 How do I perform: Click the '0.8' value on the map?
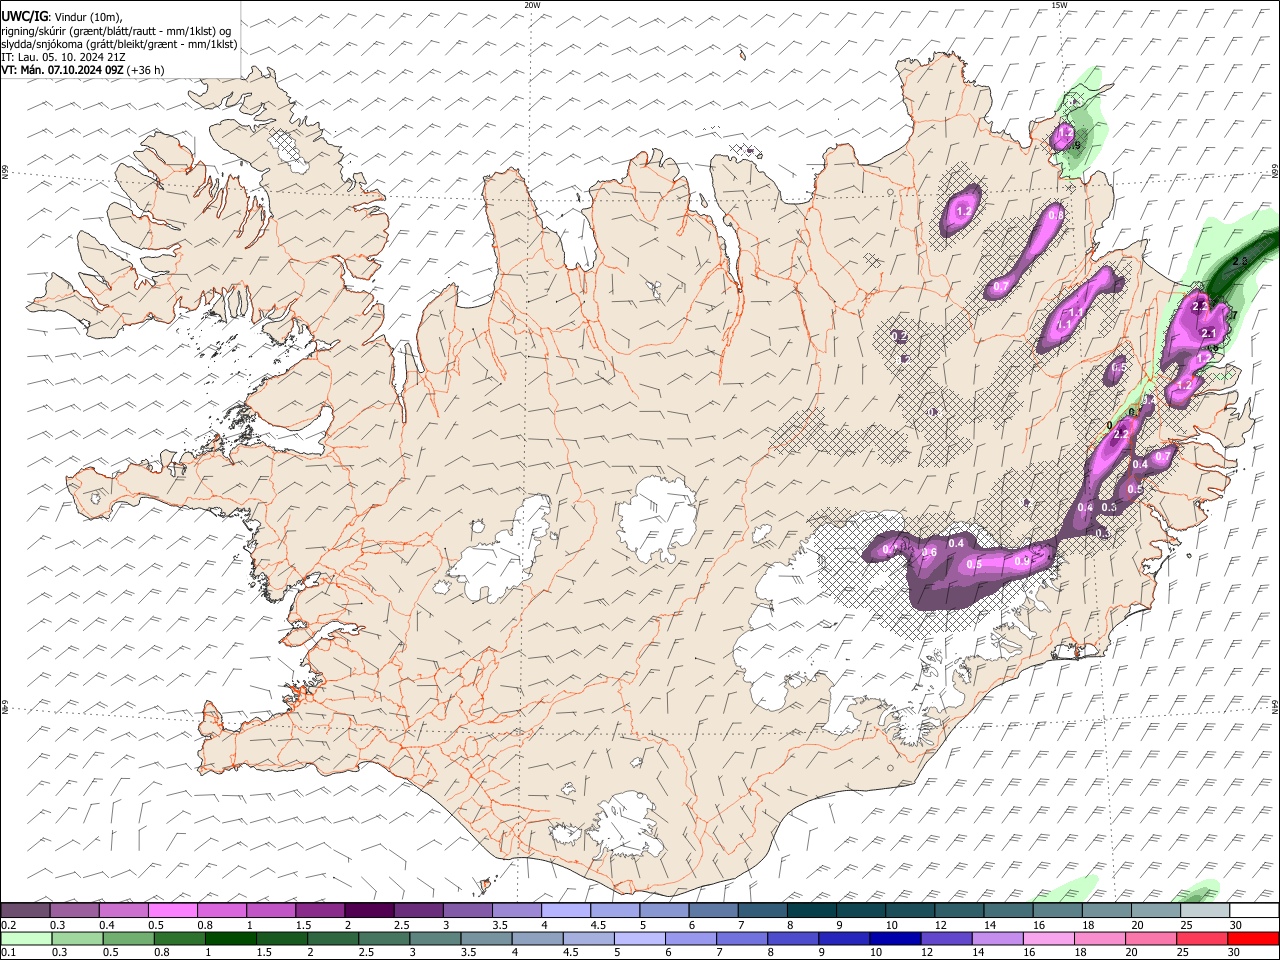point(1055,215)
